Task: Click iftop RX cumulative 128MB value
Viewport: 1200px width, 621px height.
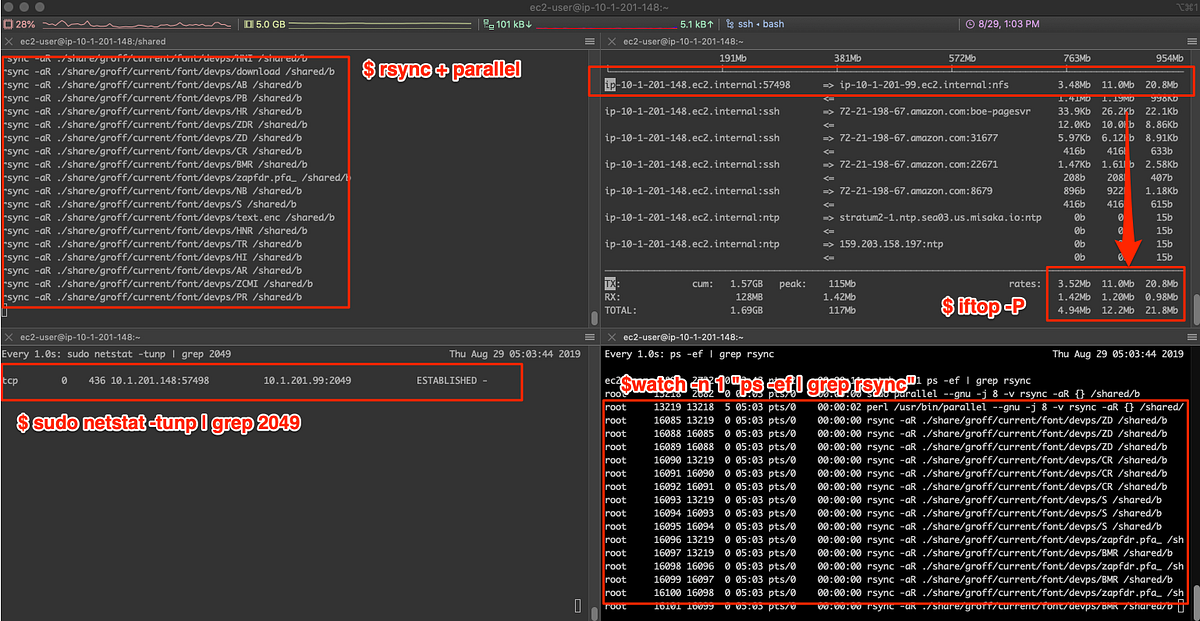Action: click(x=749, y=297)
